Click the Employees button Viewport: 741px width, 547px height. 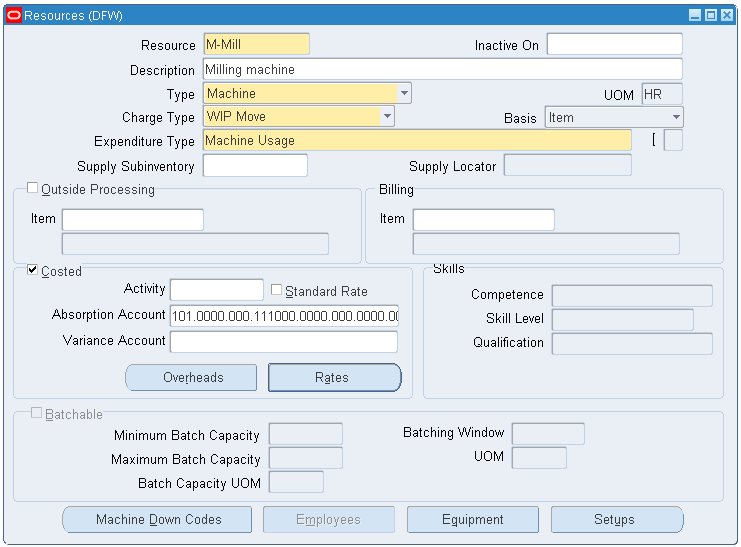pos(328,520)
